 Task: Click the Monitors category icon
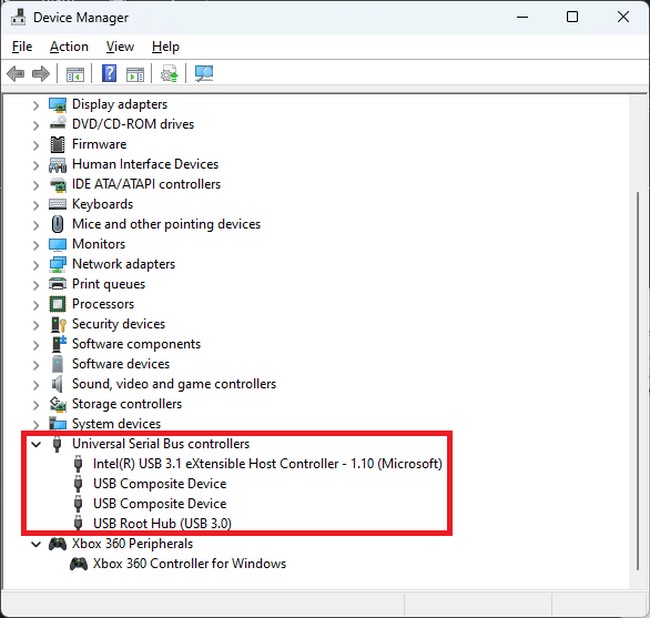click(57, 245)
